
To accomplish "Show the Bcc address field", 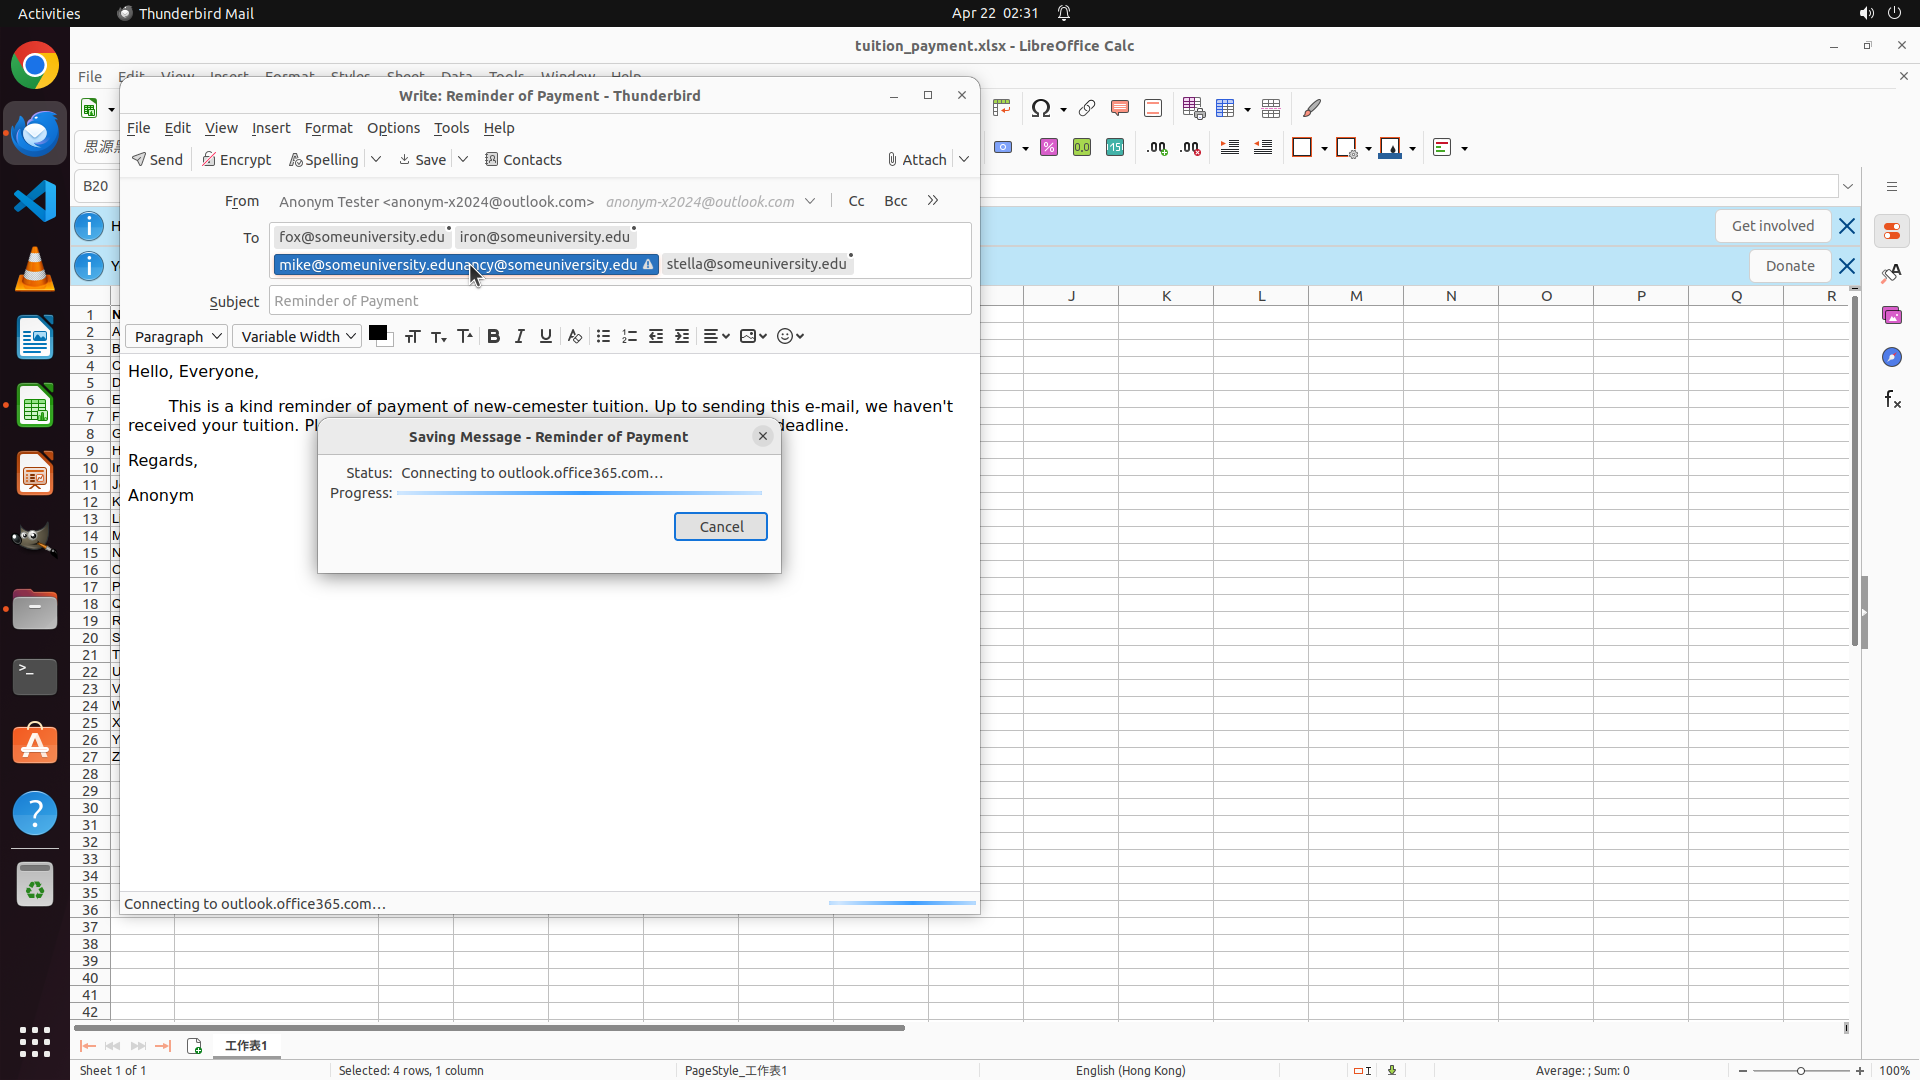I will point(895,201).
